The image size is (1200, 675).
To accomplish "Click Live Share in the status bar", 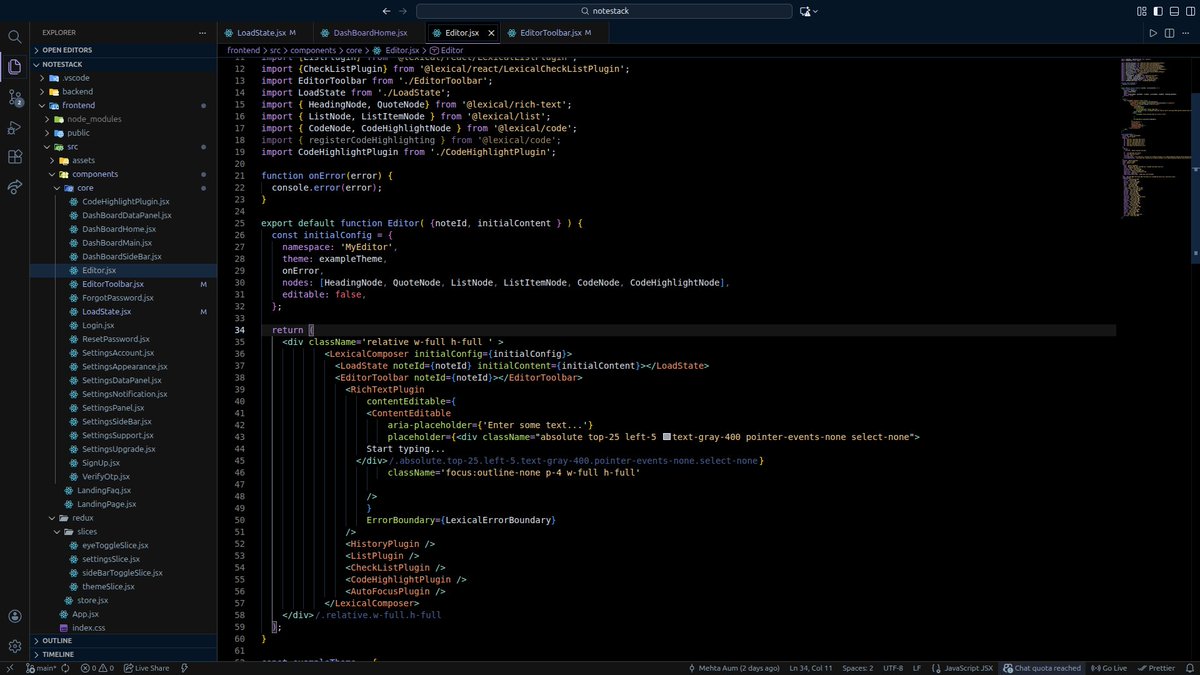I will (x=146, y=668).
